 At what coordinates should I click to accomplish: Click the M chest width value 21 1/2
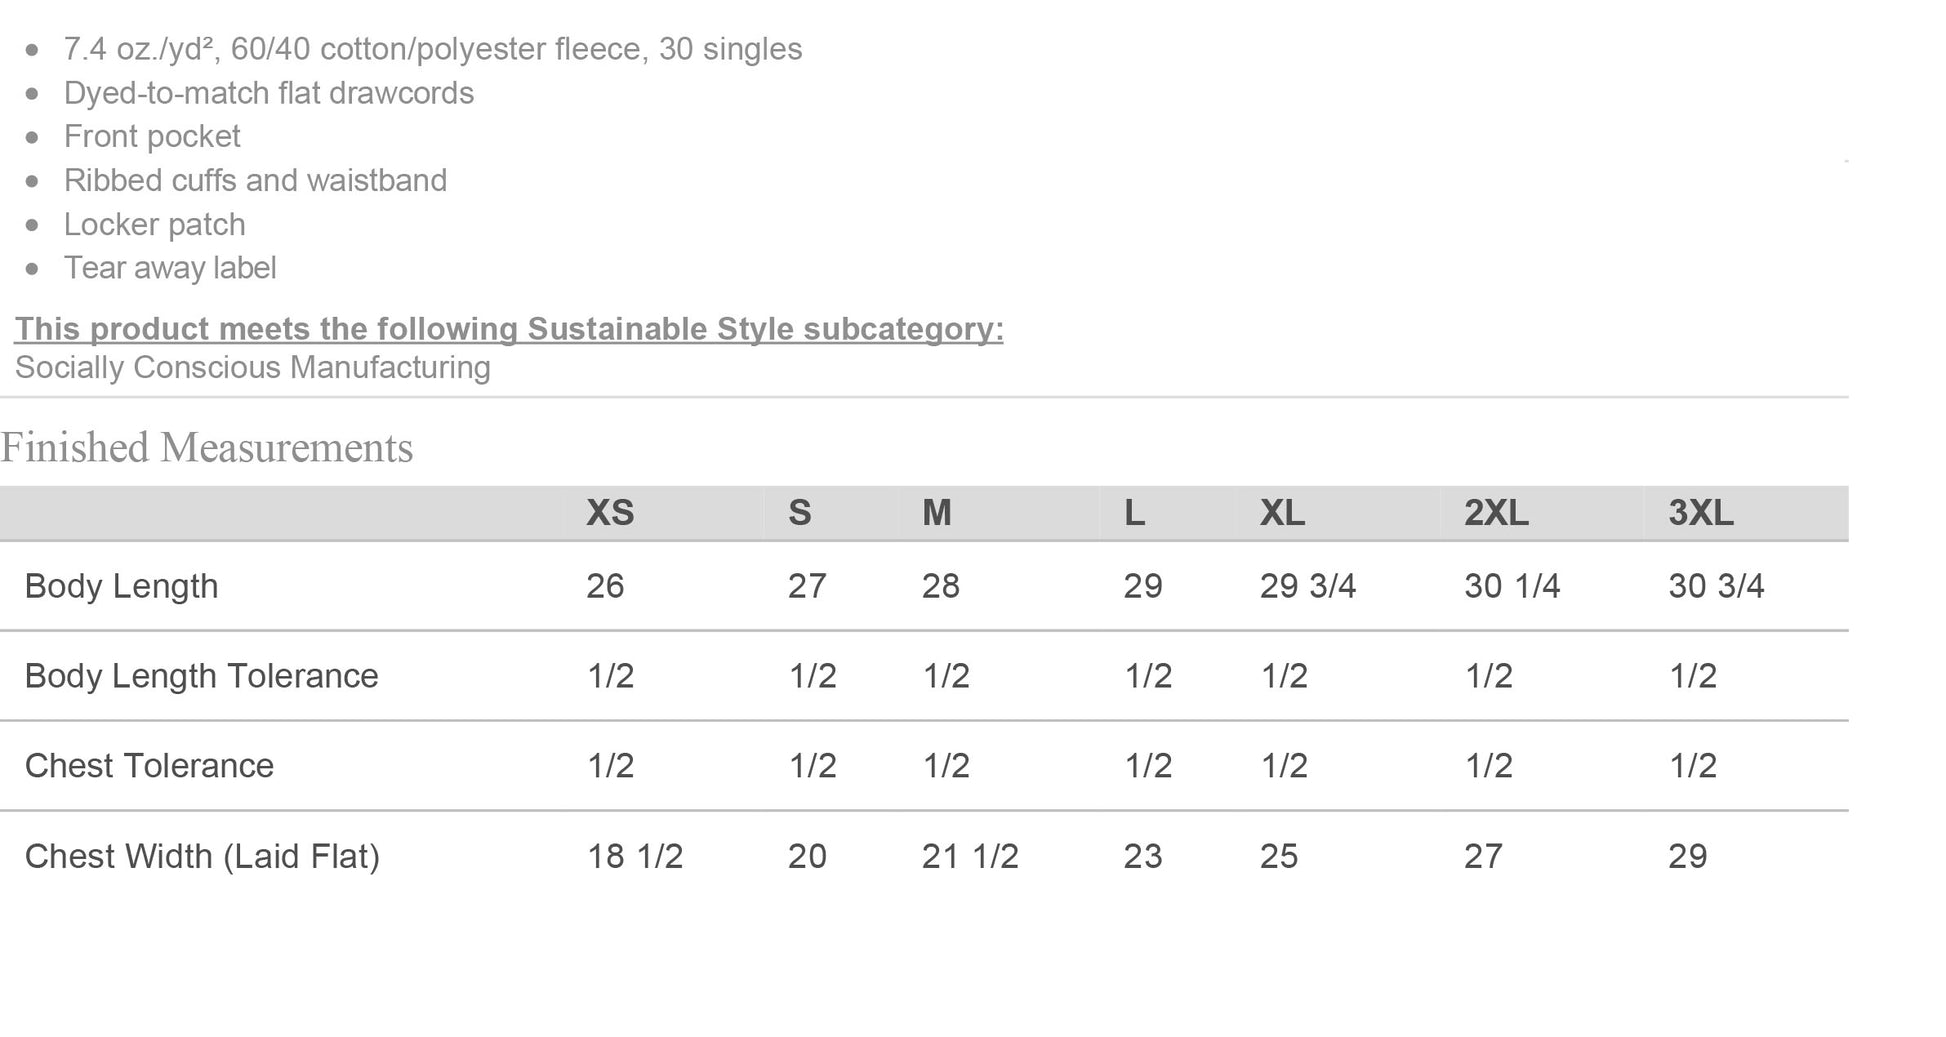pos(970,857)
